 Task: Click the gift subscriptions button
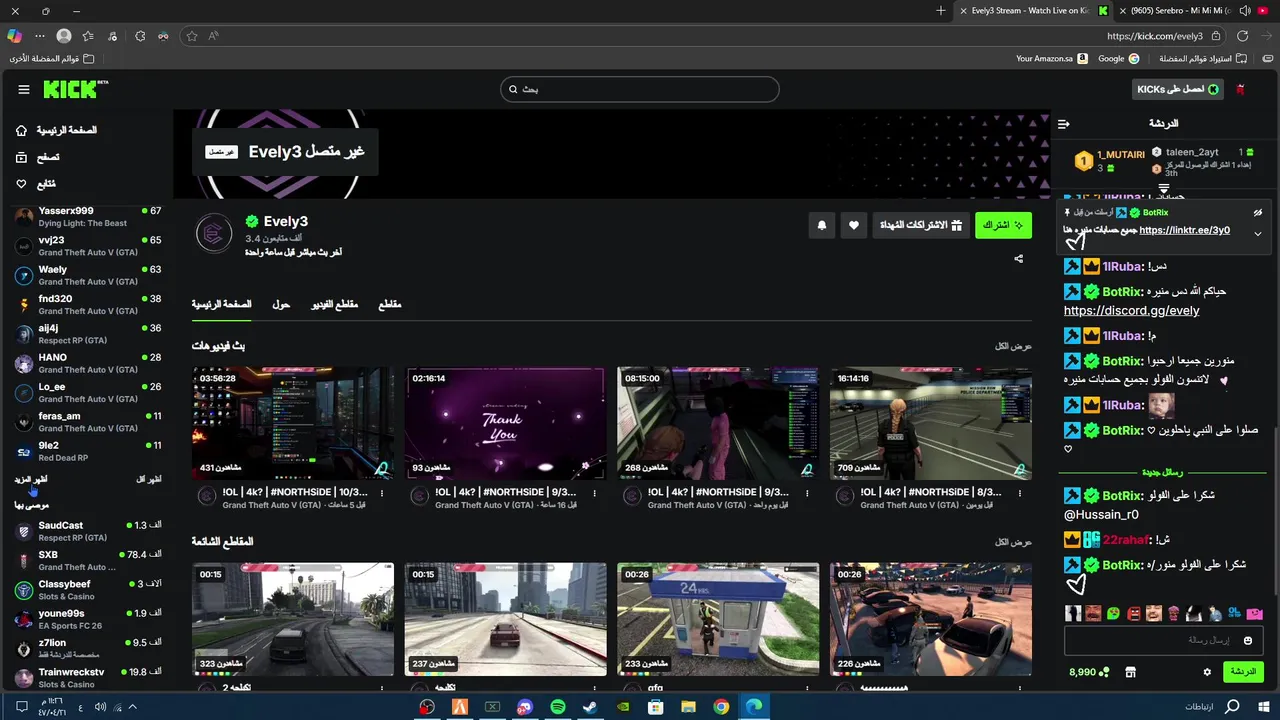(x=920, y=226)
